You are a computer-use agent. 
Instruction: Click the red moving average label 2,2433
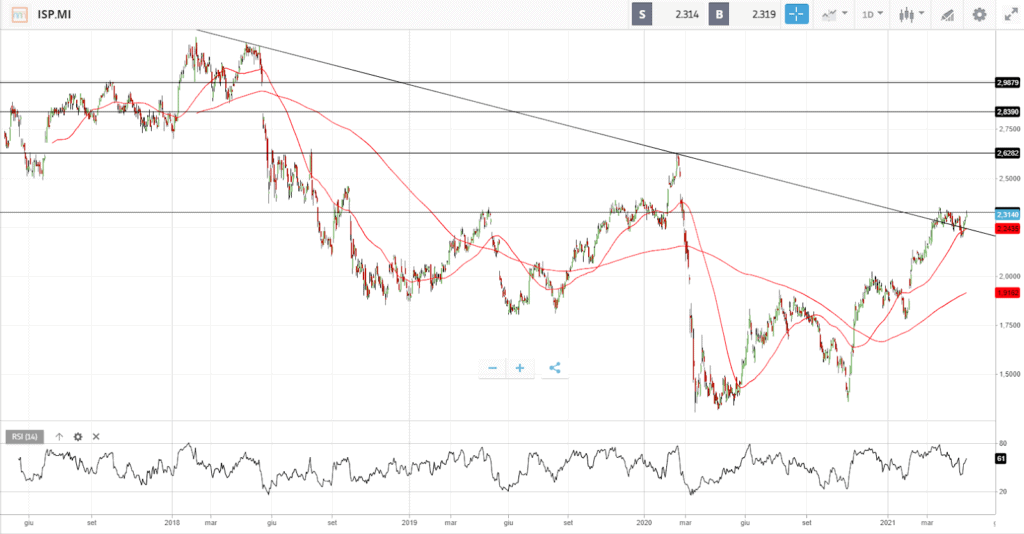tap(1007, 228)
